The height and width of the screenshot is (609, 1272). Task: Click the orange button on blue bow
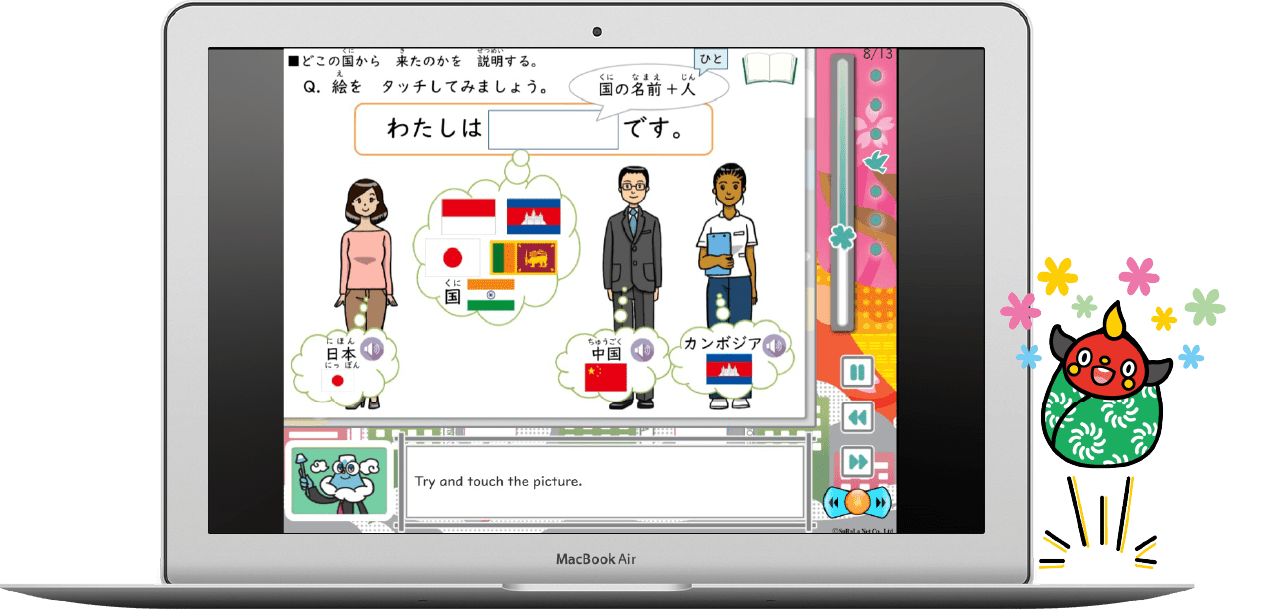855,501
